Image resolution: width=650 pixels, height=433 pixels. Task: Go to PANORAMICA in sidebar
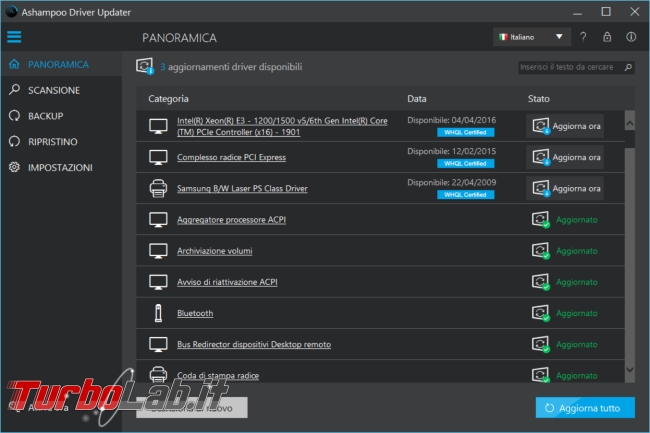click(x=61, y=64)
